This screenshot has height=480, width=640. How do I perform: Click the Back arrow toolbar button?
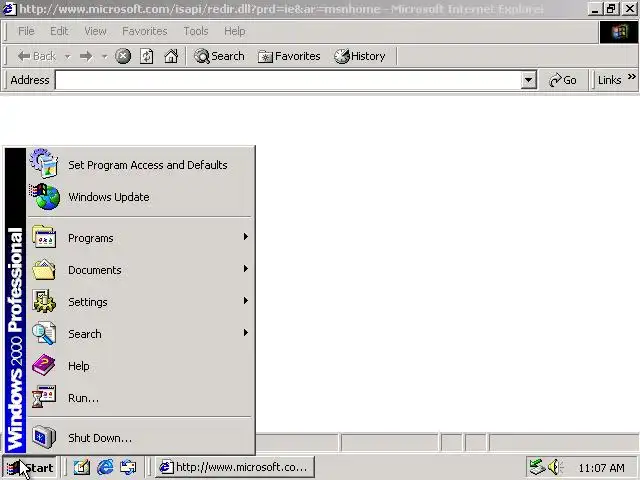coord(36,56)
